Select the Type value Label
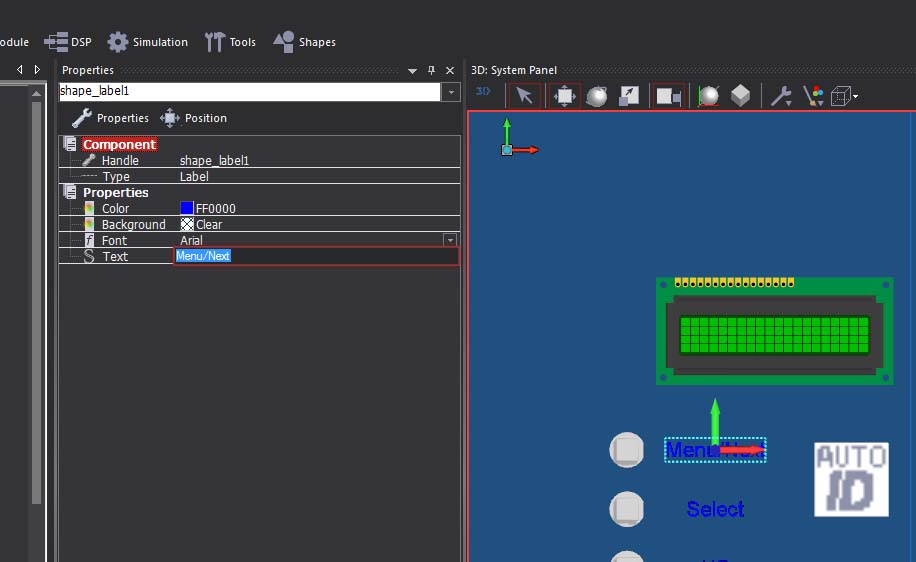 194,176
